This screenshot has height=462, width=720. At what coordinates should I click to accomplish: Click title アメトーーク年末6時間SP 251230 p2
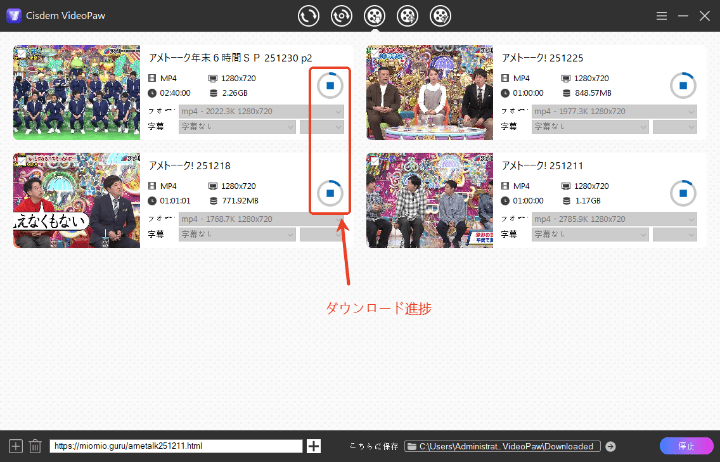click(x=231, y=58)
